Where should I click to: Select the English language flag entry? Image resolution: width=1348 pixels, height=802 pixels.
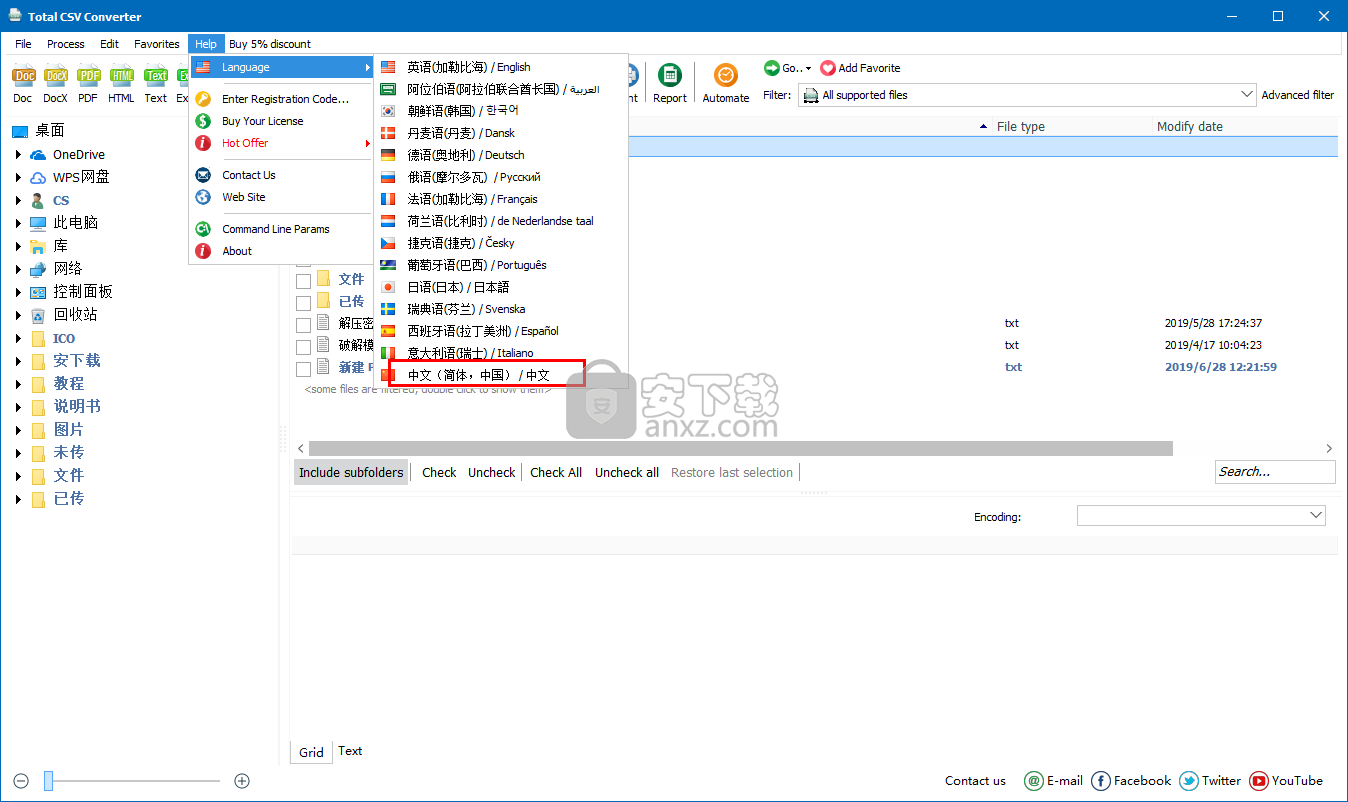[501, 67]
